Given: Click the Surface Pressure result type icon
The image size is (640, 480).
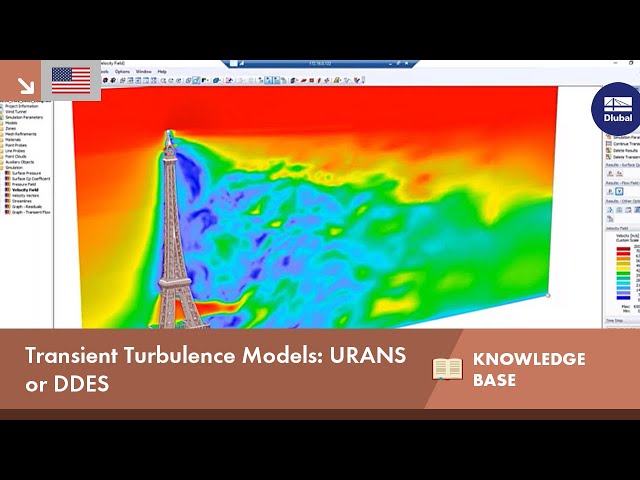Looking at the screenshot, I should click(x=8, y=173).
